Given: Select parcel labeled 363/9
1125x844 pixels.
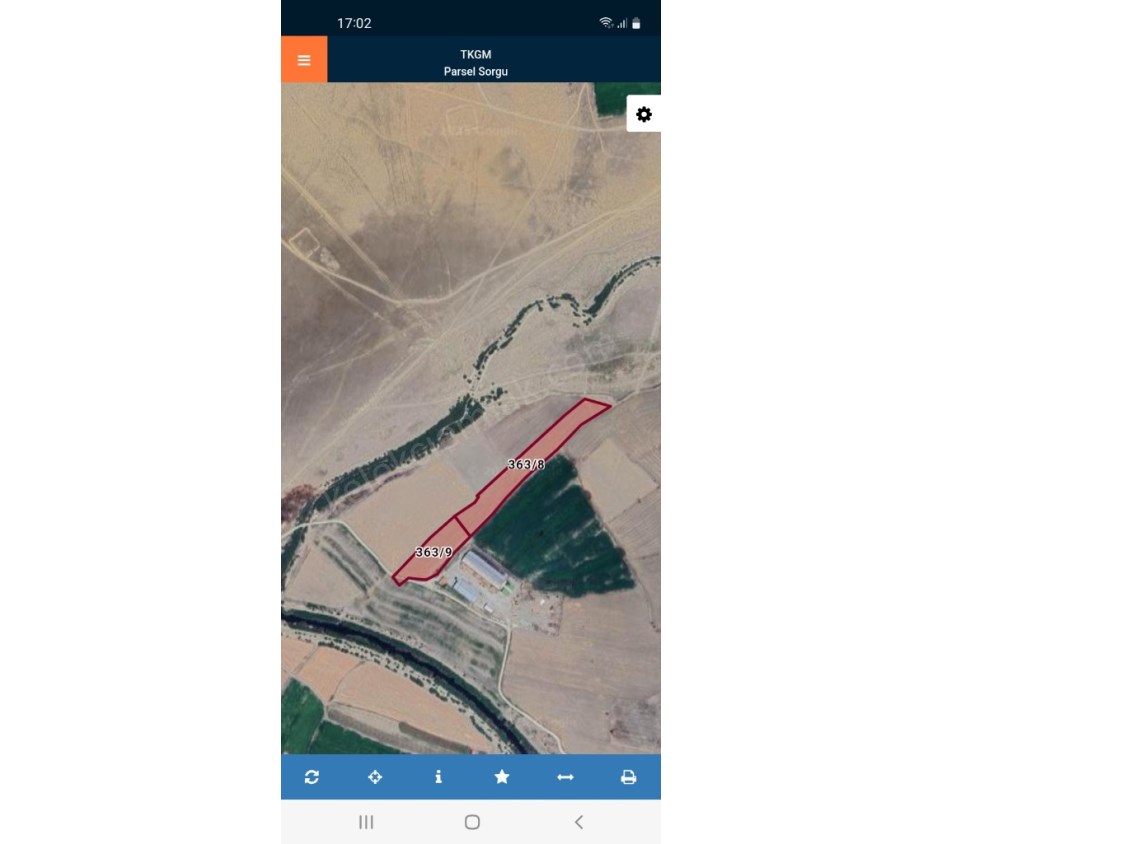Looking at the screenshot, I should coord(433,552).
